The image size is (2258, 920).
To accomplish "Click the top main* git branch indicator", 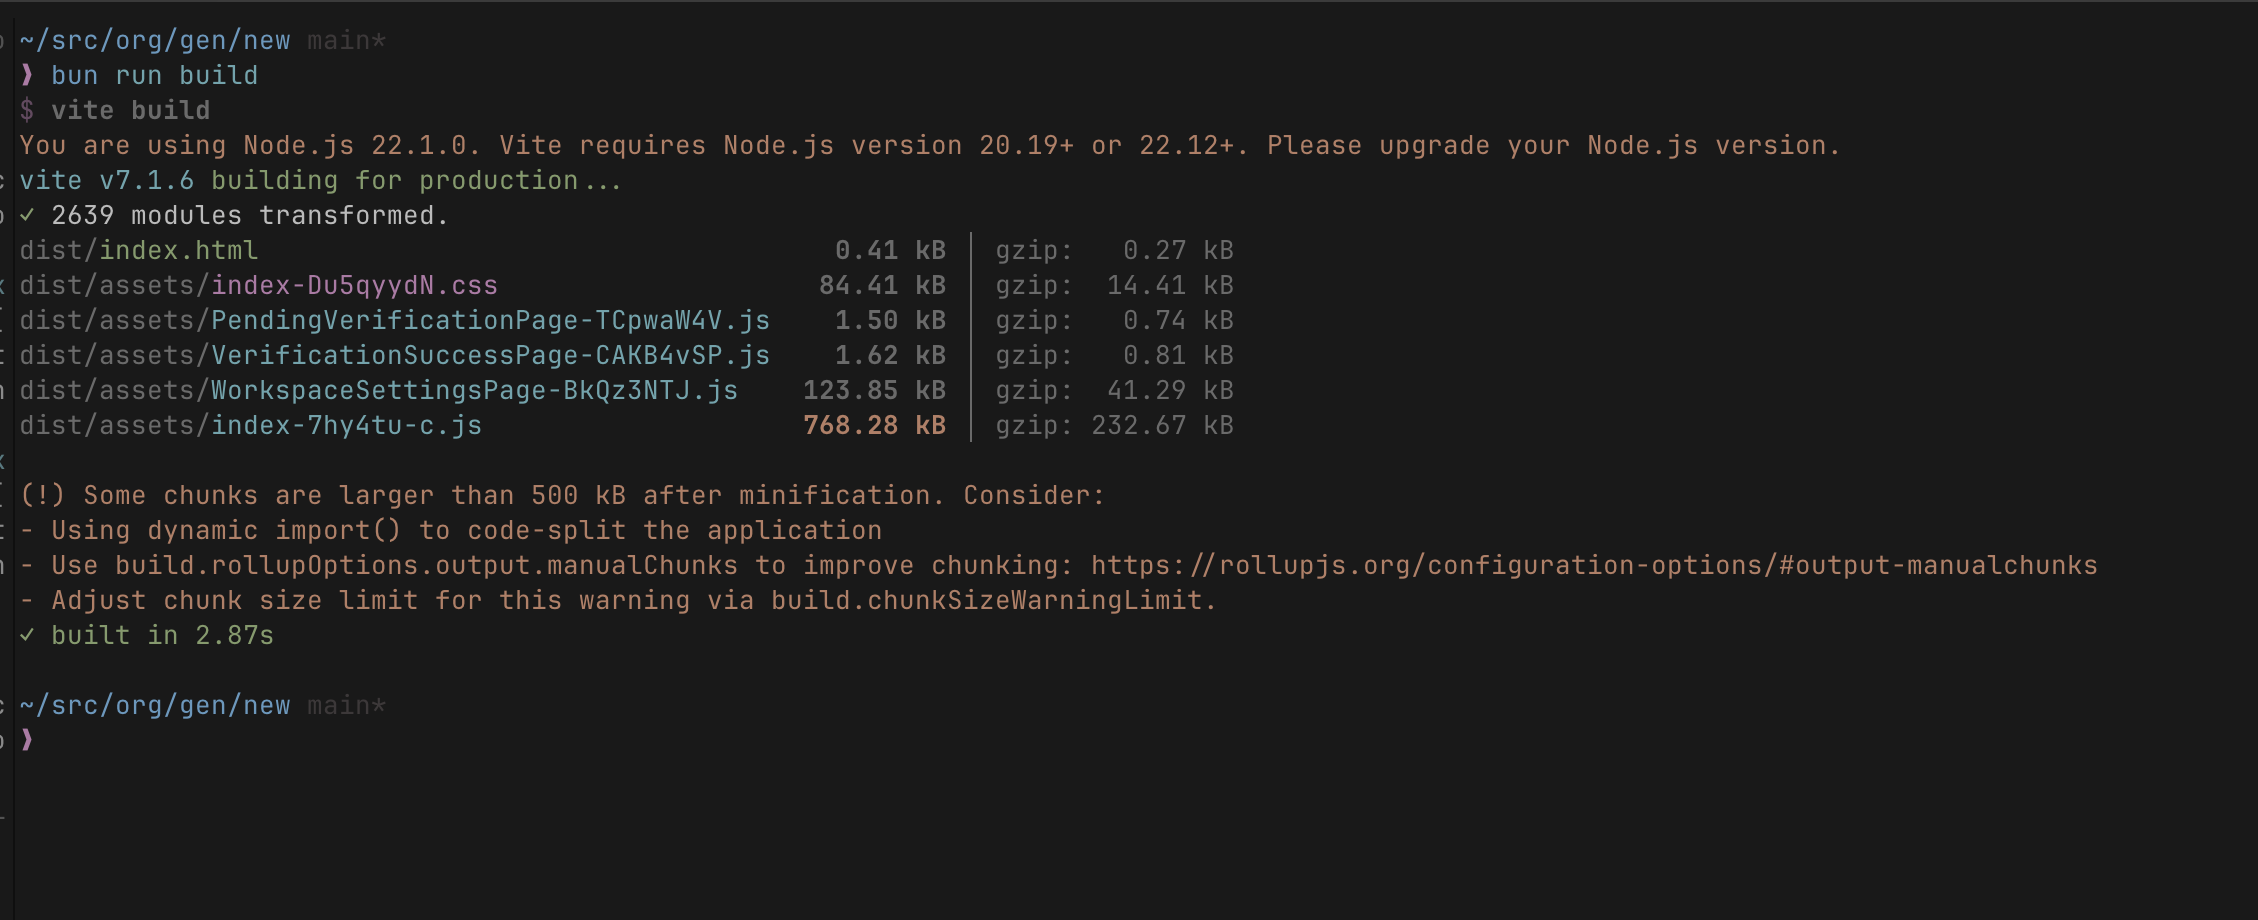I will pos(346,40).
